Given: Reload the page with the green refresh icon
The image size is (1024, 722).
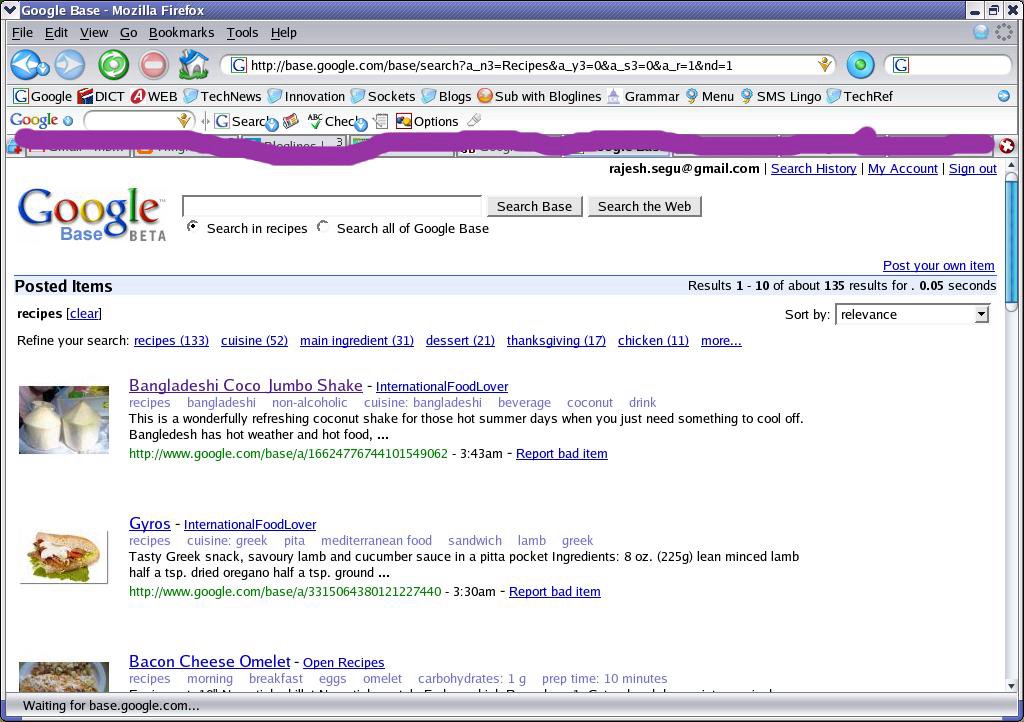Looking at the screenshot, I should tap(114, 65).
